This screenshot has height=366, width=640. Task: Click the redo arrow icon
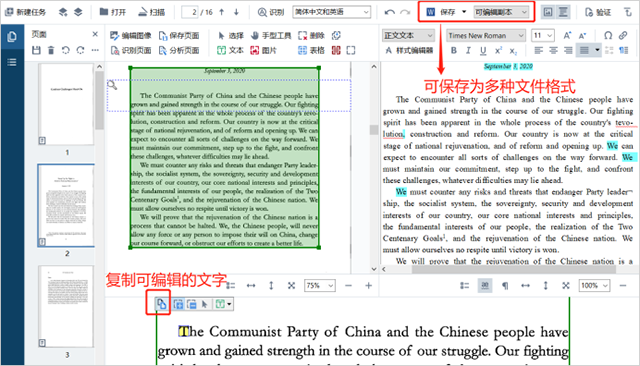[x=405, y=12]
